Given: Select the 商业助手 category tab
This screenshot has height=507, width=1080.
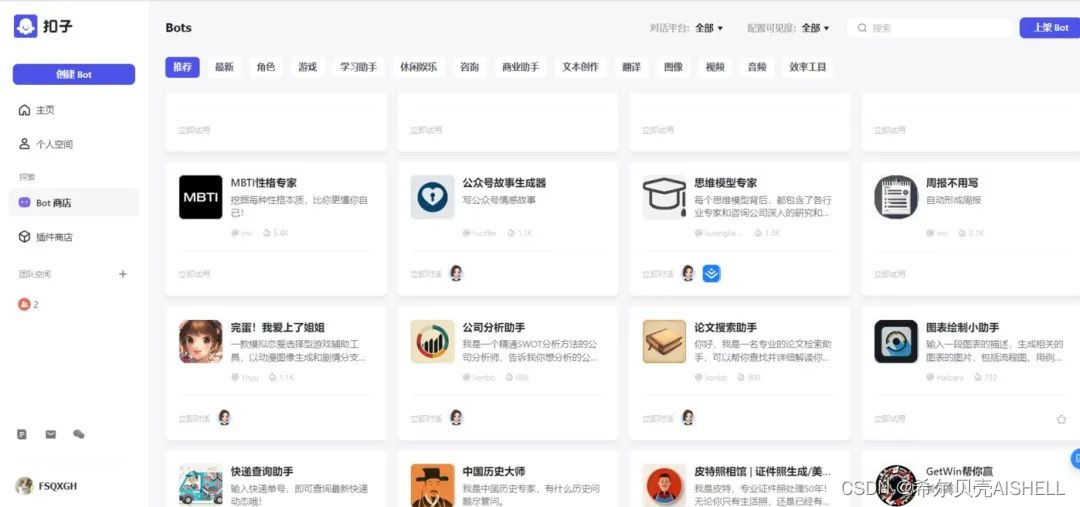Looking at the screenshot, I should [x=521, y=68].
